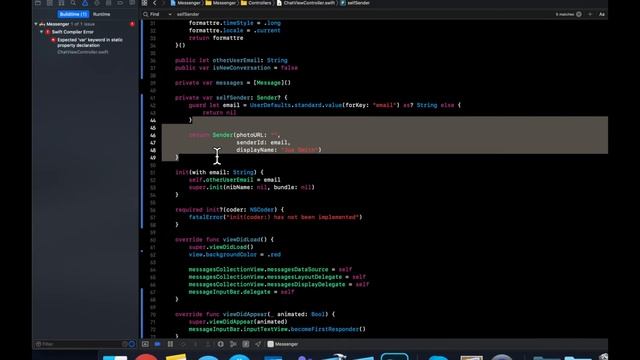Select the Issue navigator triangle icon
The width and height of the screenshot is (640, 360).
click(x=85, y=3)
